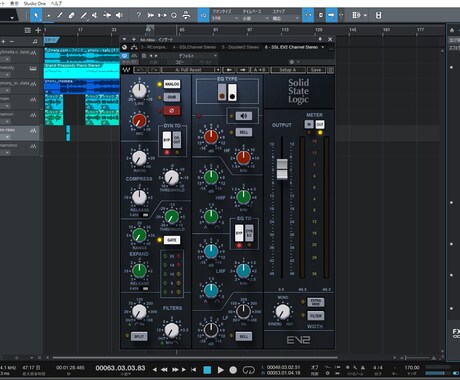
Task: Toggle the Snap arrow button in toolbar
Action: [331, 15]
